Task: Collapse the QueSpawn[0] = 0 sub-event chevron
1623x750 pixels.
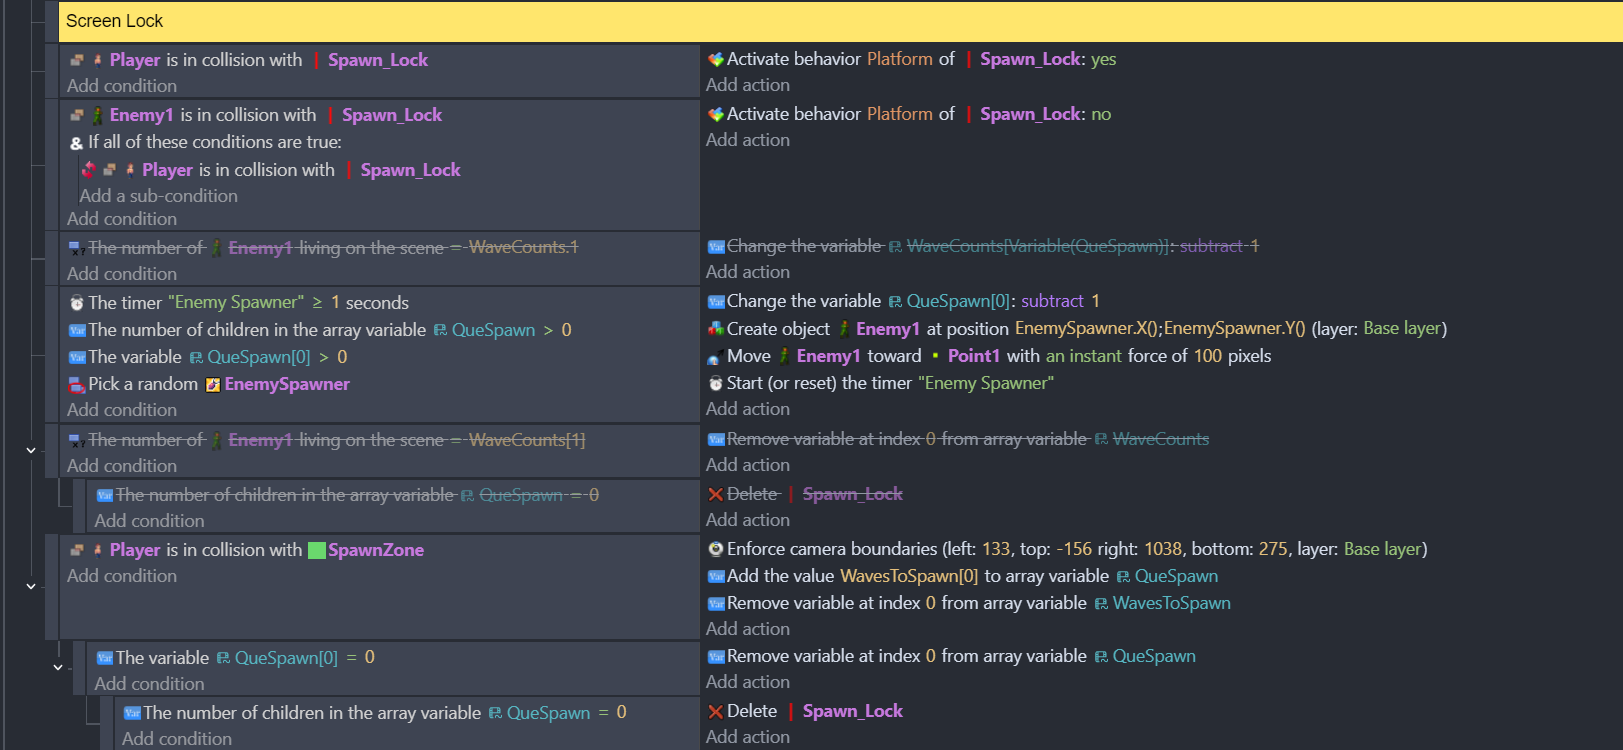Action: 58,667
